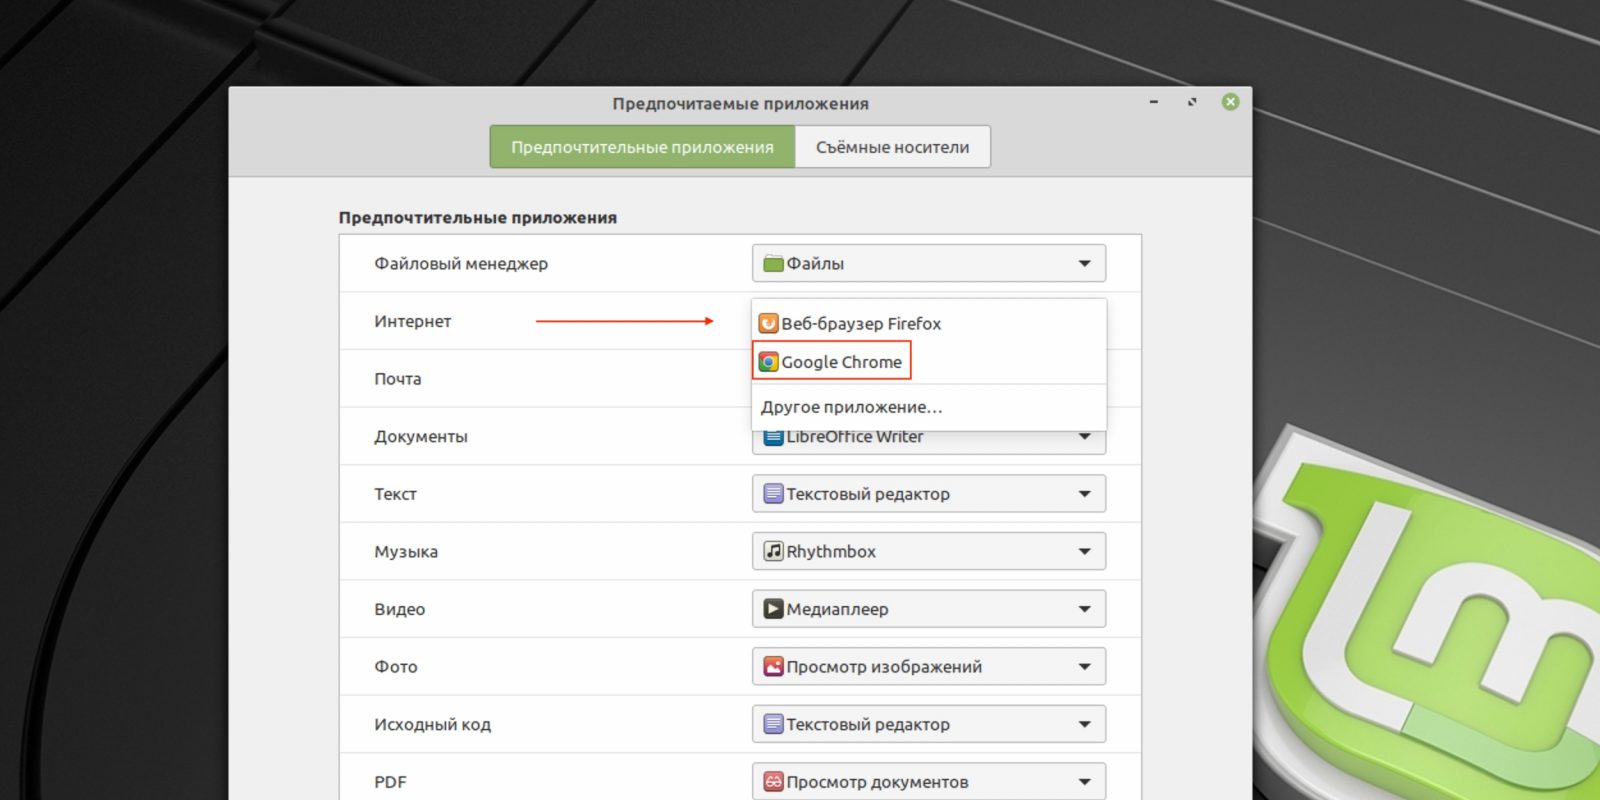Expand the Музыка dropdown arrow
Viewport: 1600px width, 800px height.
[x=1084, y=552]
